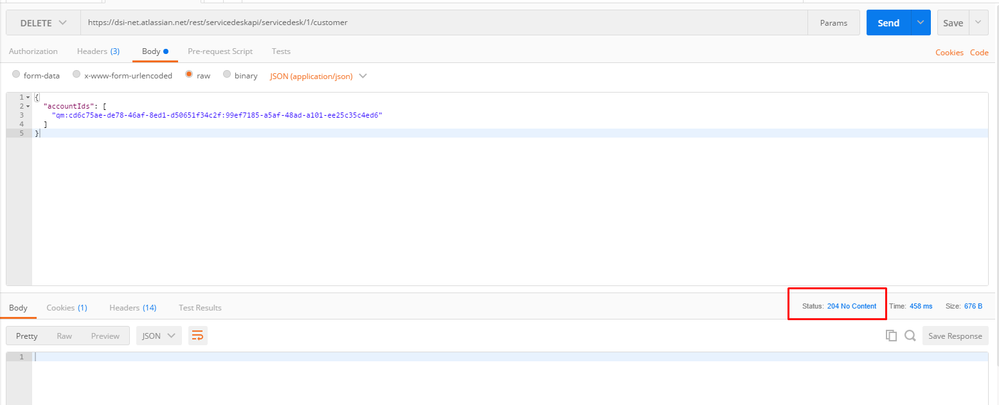Search the response with the magnifier icon
Screen dimensions: 999x405
910,336
